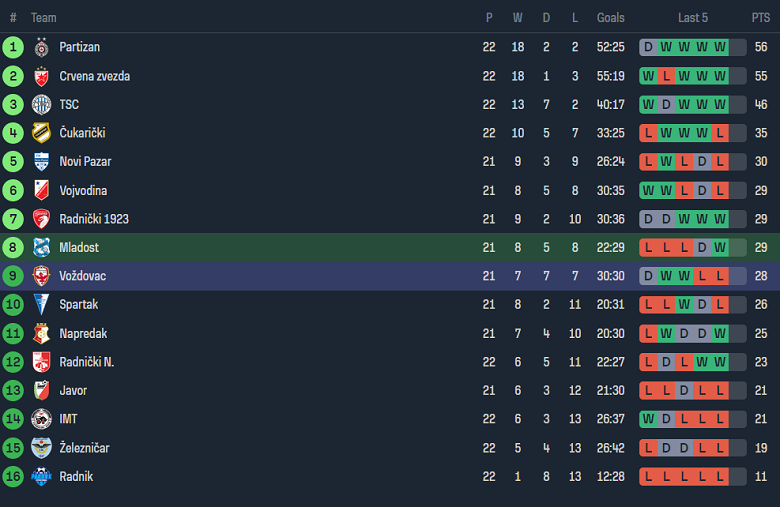
Task: Open the Spartak team page link
Action: pos(79,305)
